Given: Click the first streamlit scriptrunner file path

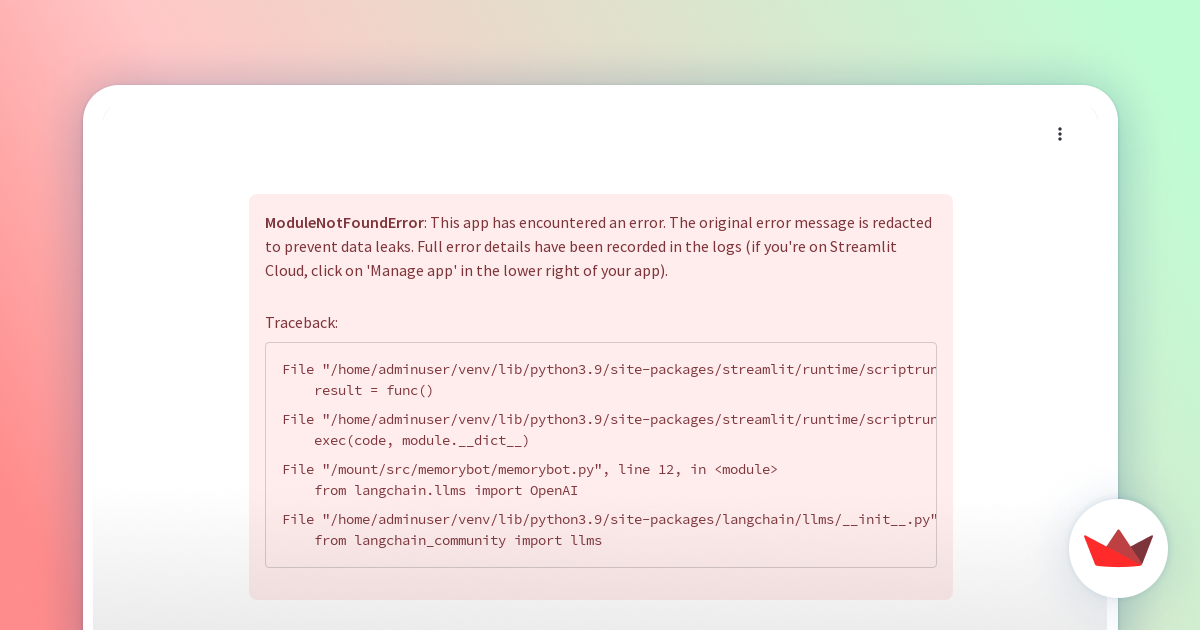Looking at the screenshot, I should (609, 369).
